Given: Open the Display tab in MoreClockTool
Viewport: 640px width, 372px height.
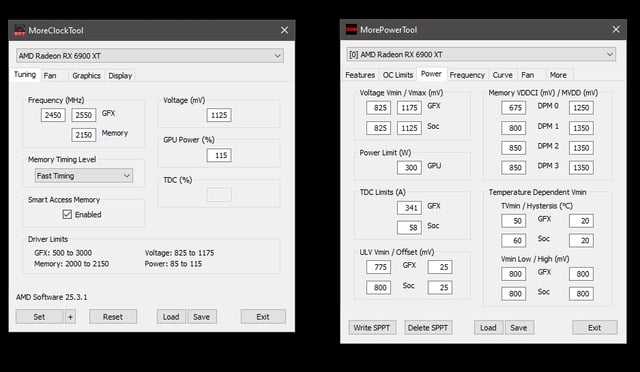Looking at the screenshot, I should (120, 76).
